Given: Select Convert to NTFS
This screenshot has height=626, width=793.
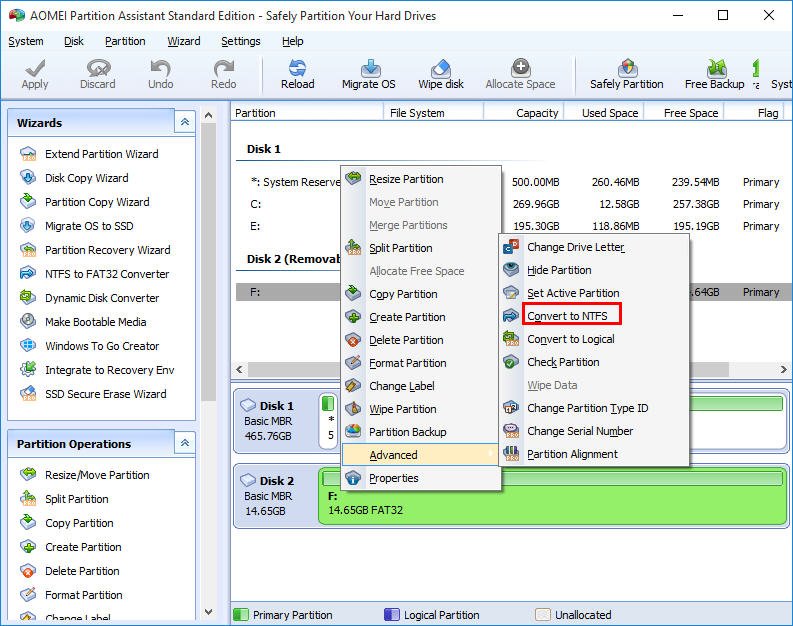Looking at the screenshot, I should [x=594, y=316].
